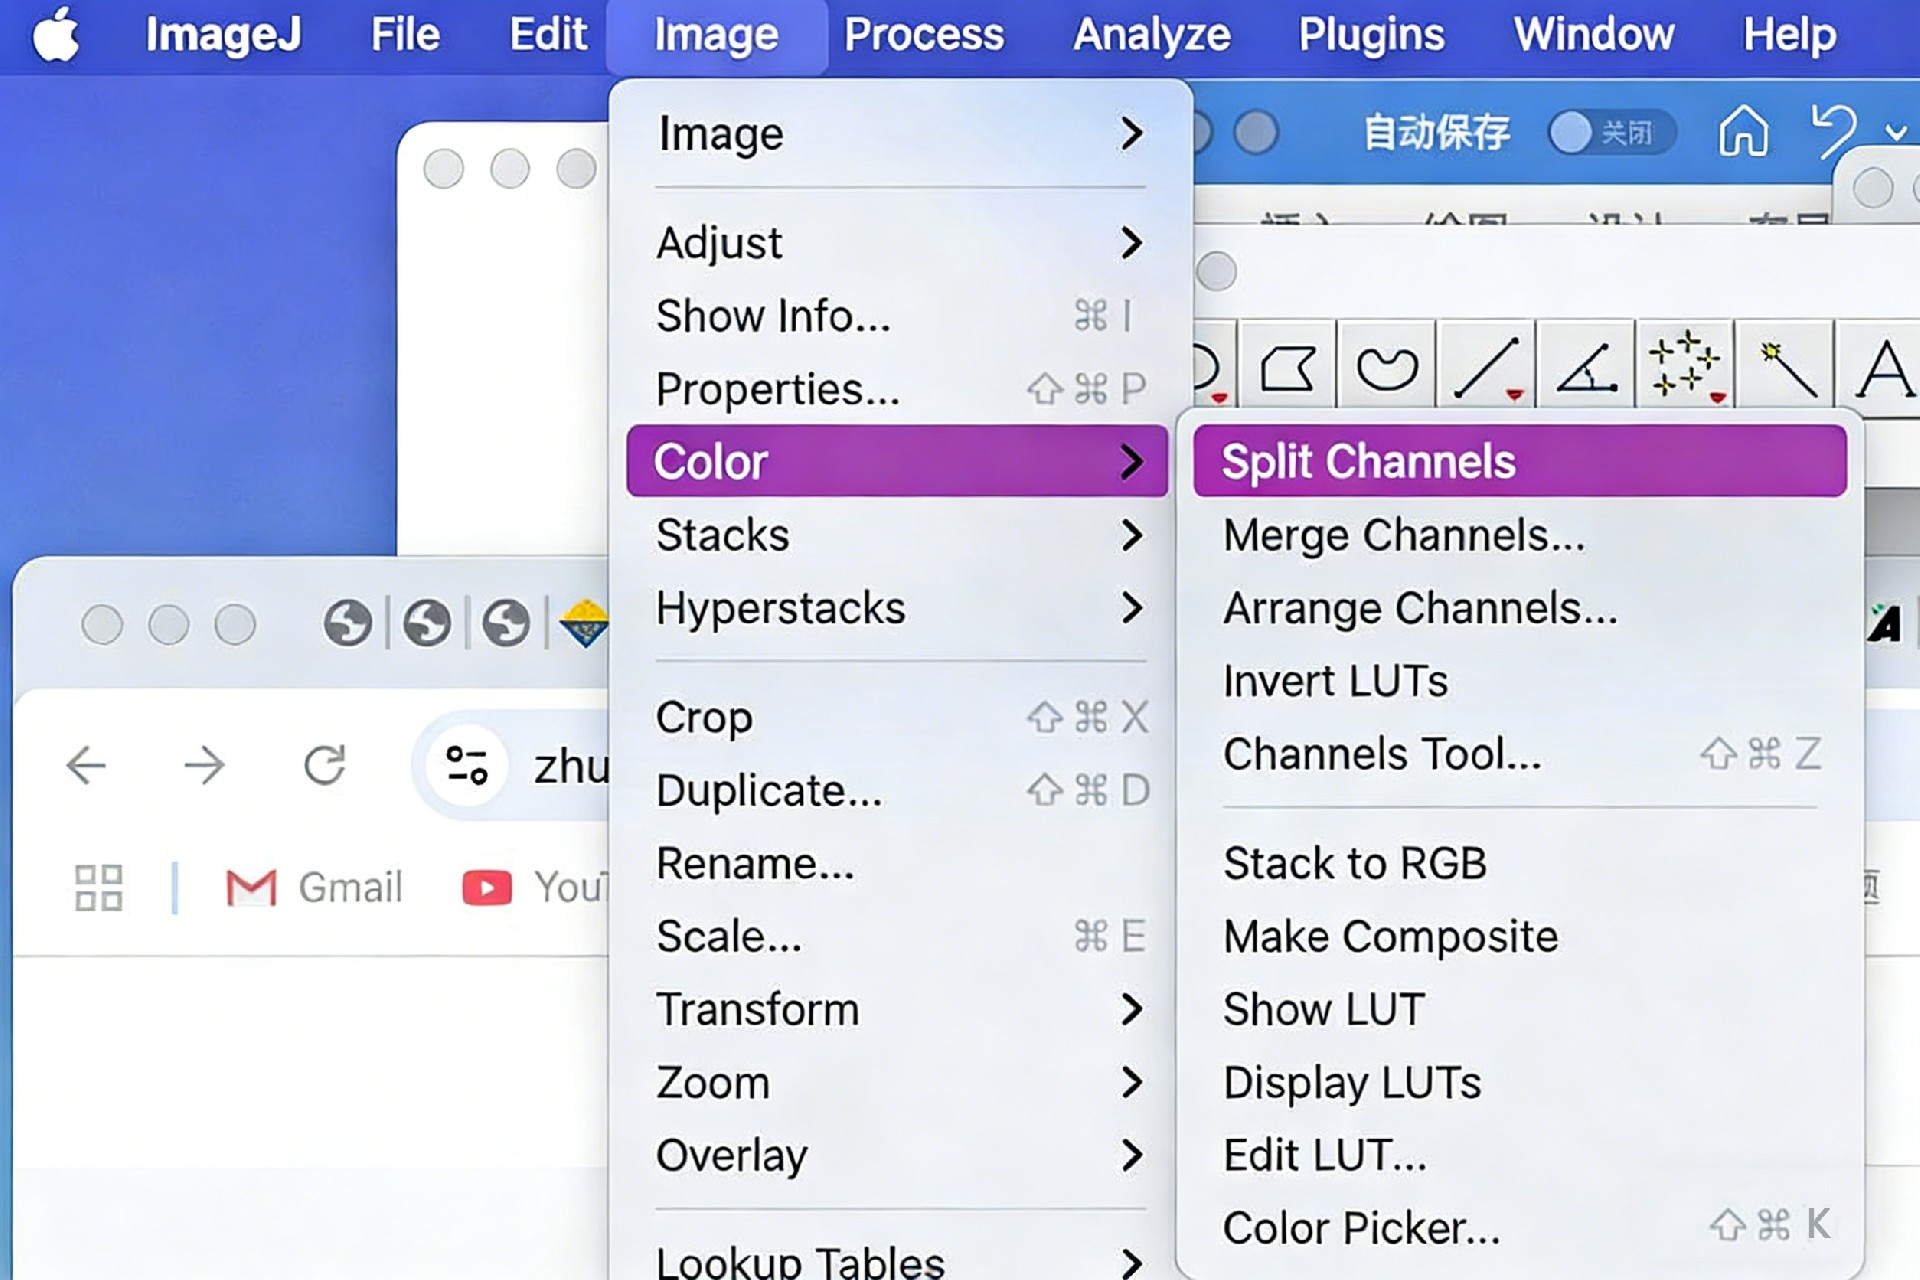
Task: Click Merge Channels menu entry
Action: pyautogui.click(x=1403, y=535)
